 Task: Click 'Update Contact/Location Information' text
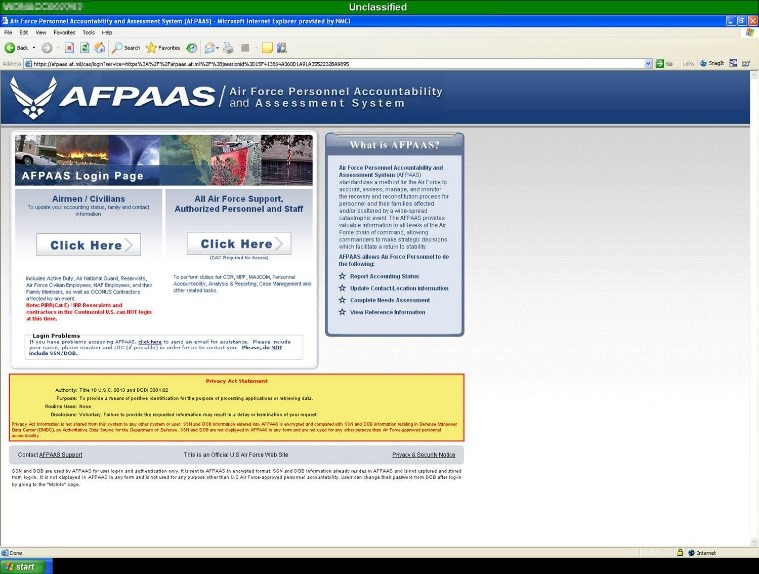point(399,288)
